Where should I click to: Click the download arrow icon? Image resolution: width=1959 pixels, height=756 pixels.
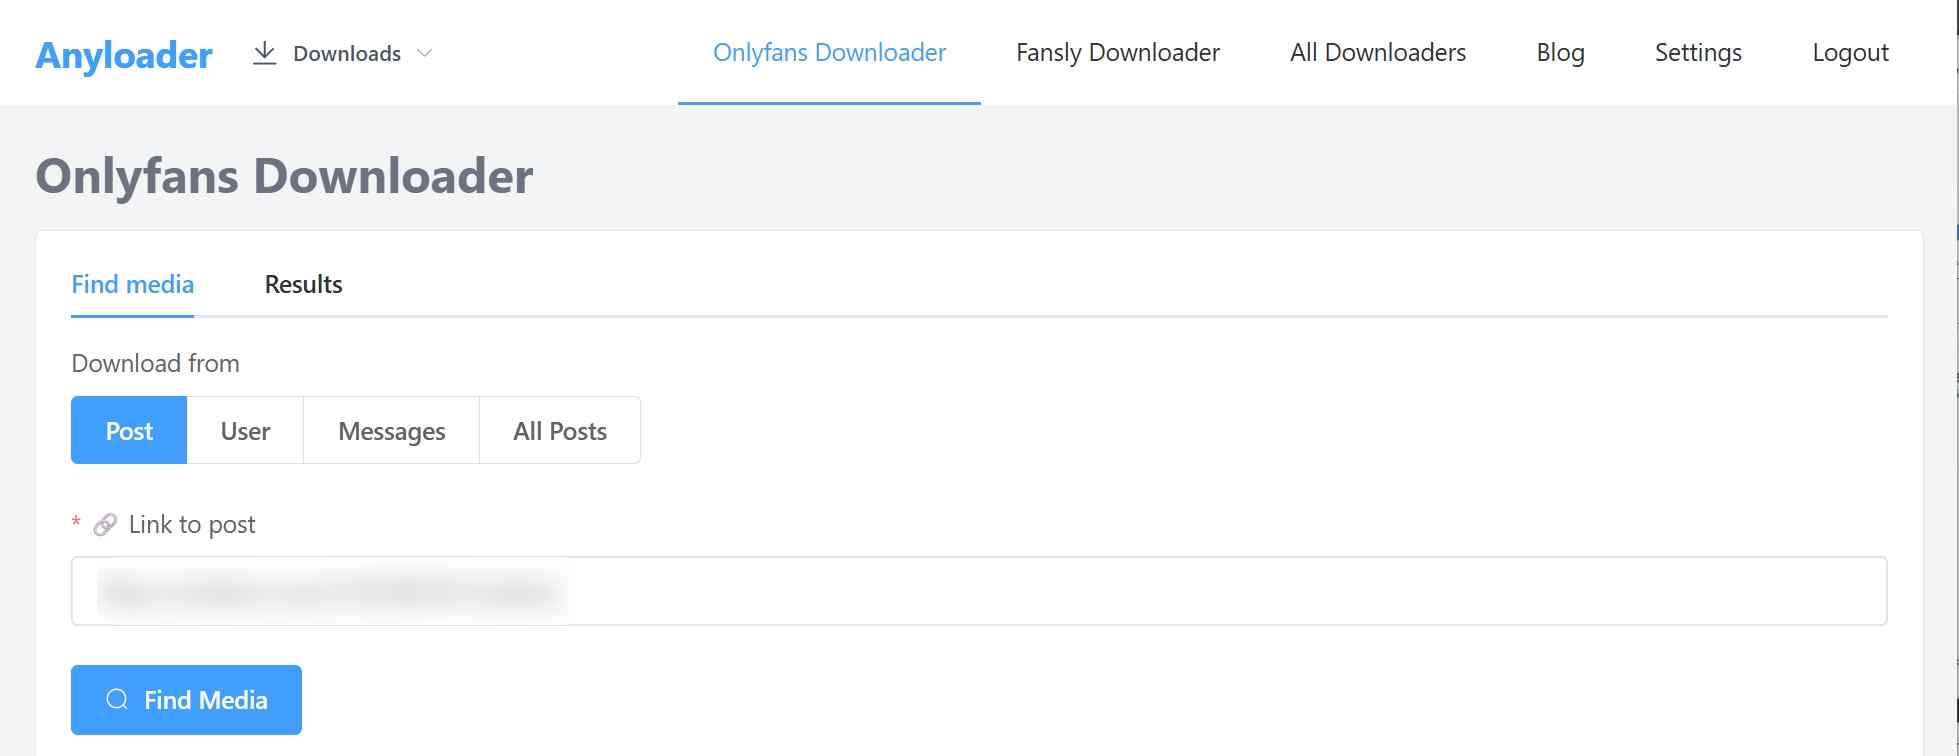point(264,53)
